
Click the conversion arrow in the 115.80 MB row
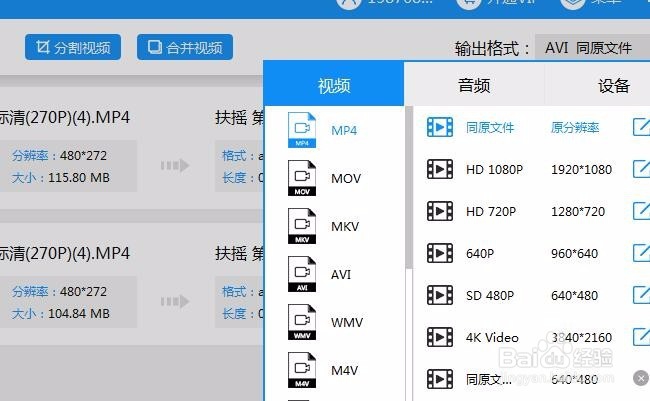pyautogui.click(x=175, y=165)
